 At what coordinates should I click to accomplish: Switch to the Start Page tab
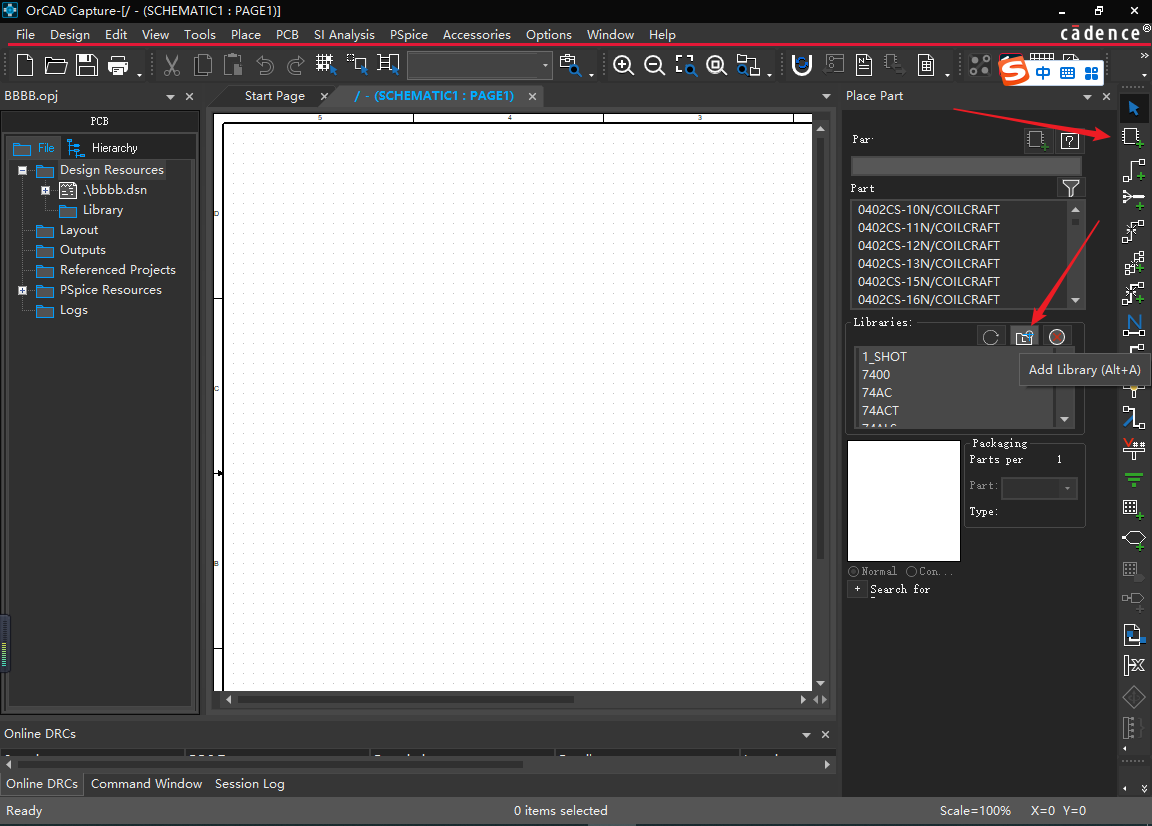[x=275, y=96]
